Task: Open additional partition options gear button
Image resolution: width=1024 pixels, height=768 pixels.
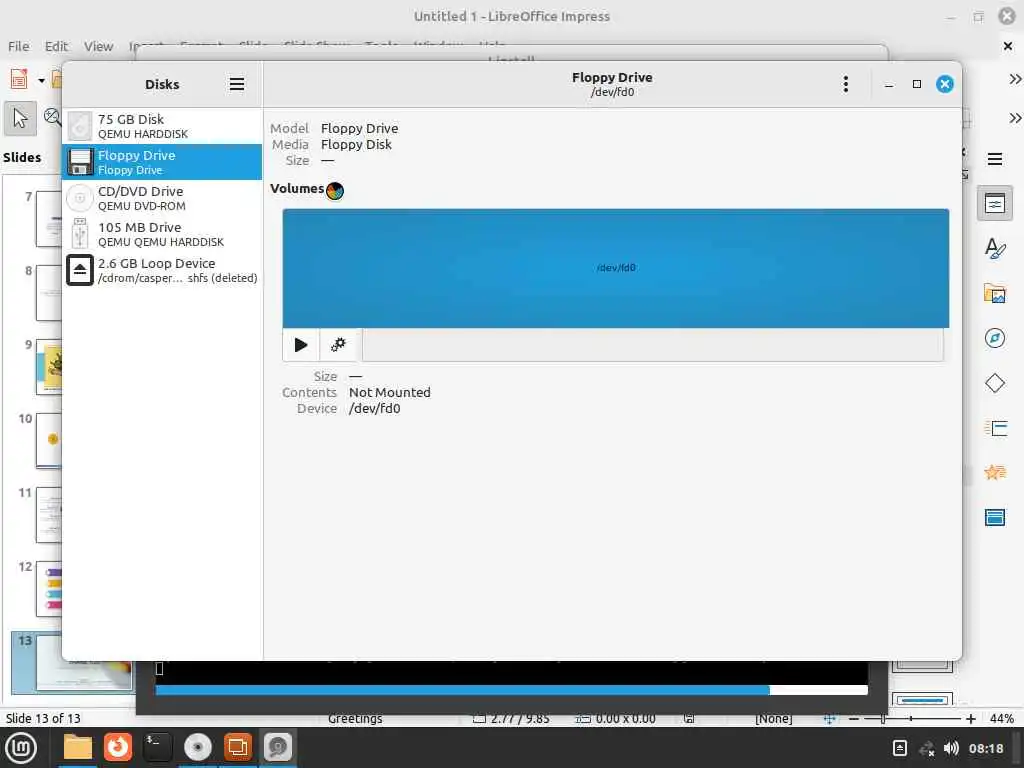Action: [338, 345]
